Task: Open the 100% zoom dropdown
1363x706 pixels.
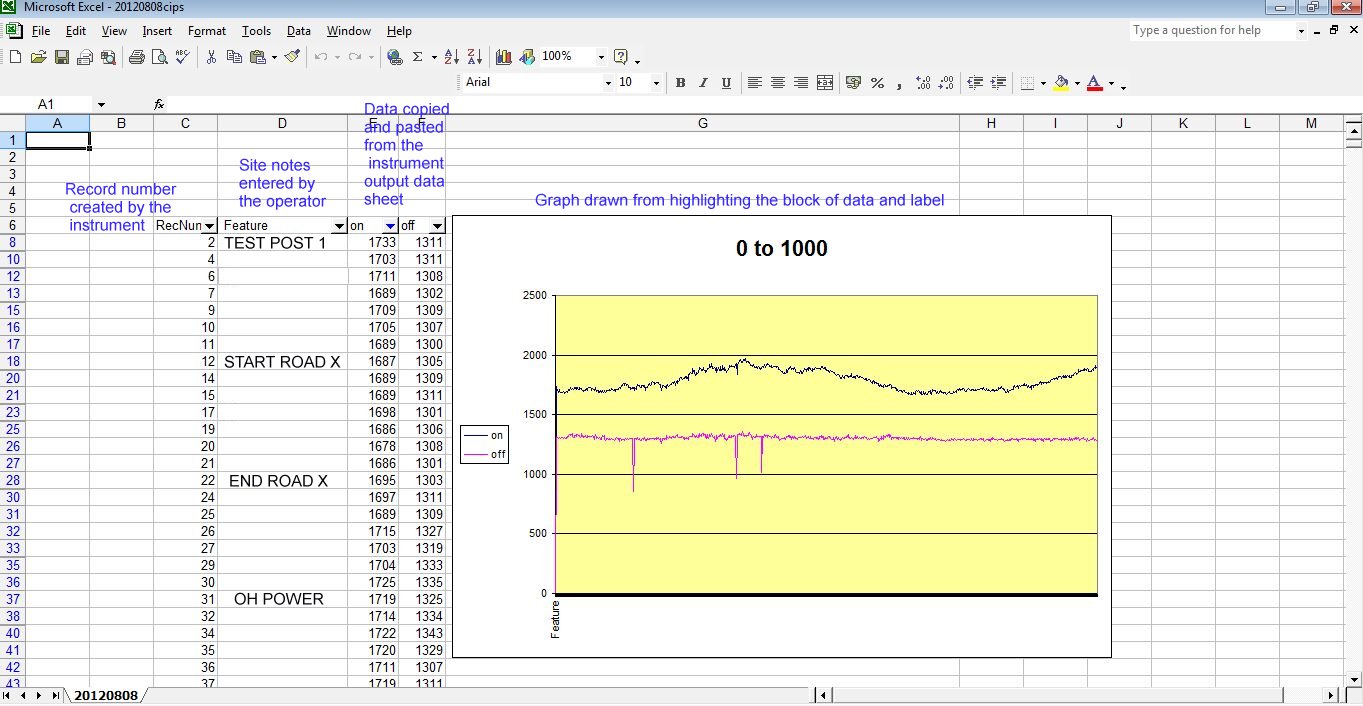Action: tap(601, 57)
